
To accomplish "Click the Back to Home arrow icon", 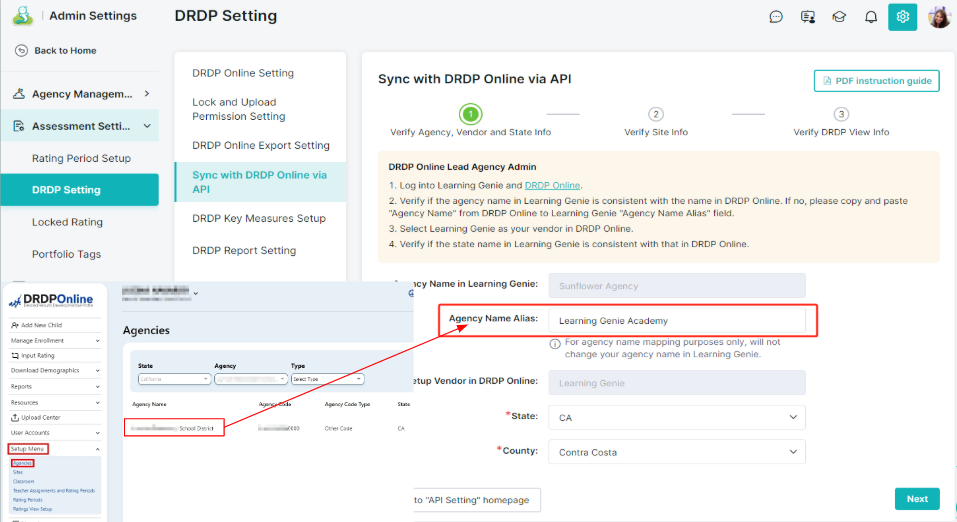I will pyautogui.click(x=21, y=51).
